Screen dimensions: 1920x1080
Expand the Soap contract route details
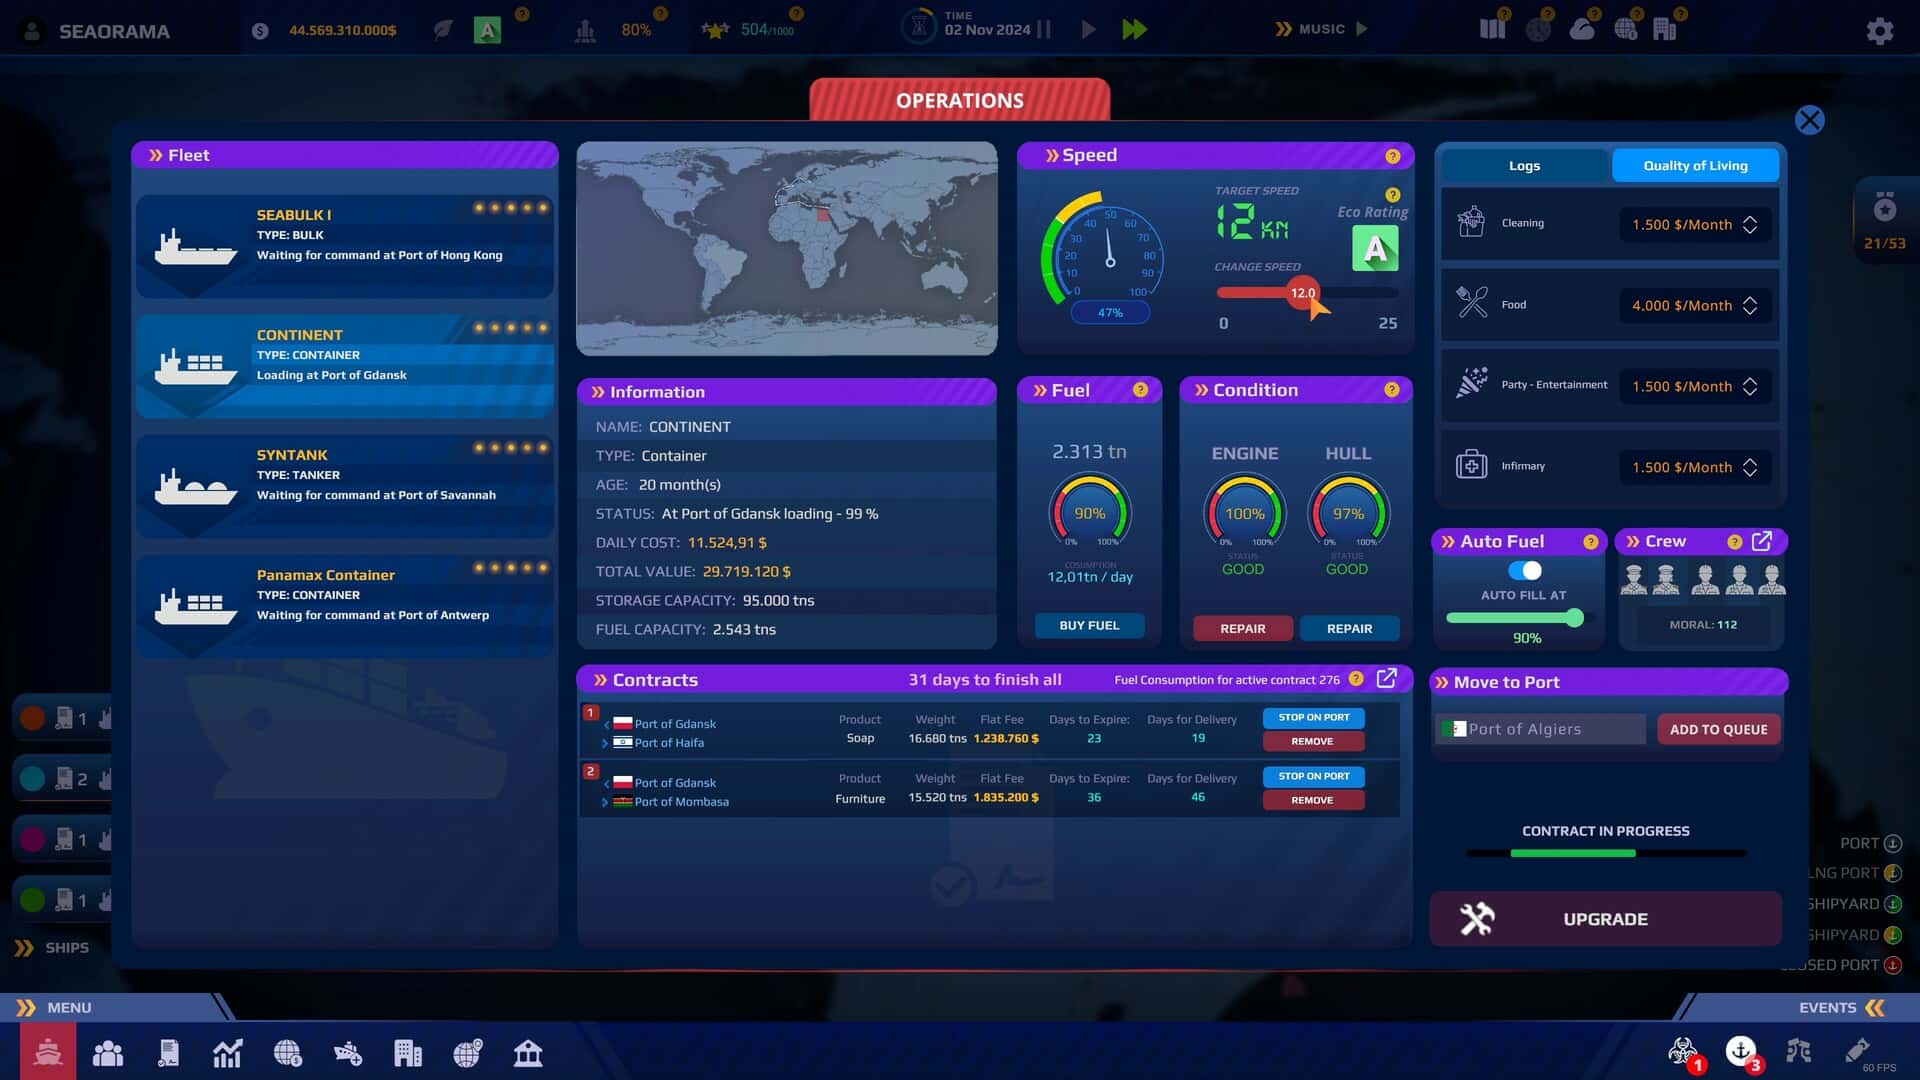tap(604, 742)
